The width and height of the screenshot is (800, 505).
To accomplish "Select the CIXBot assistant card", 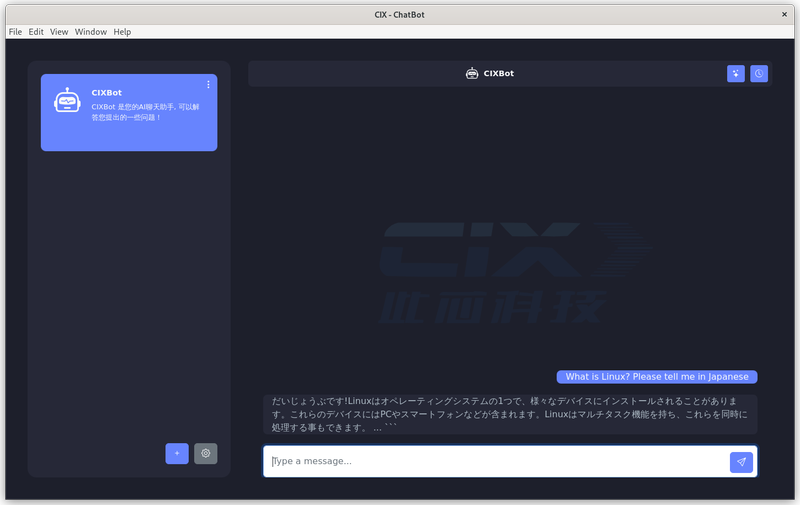I will coord(129,112).
